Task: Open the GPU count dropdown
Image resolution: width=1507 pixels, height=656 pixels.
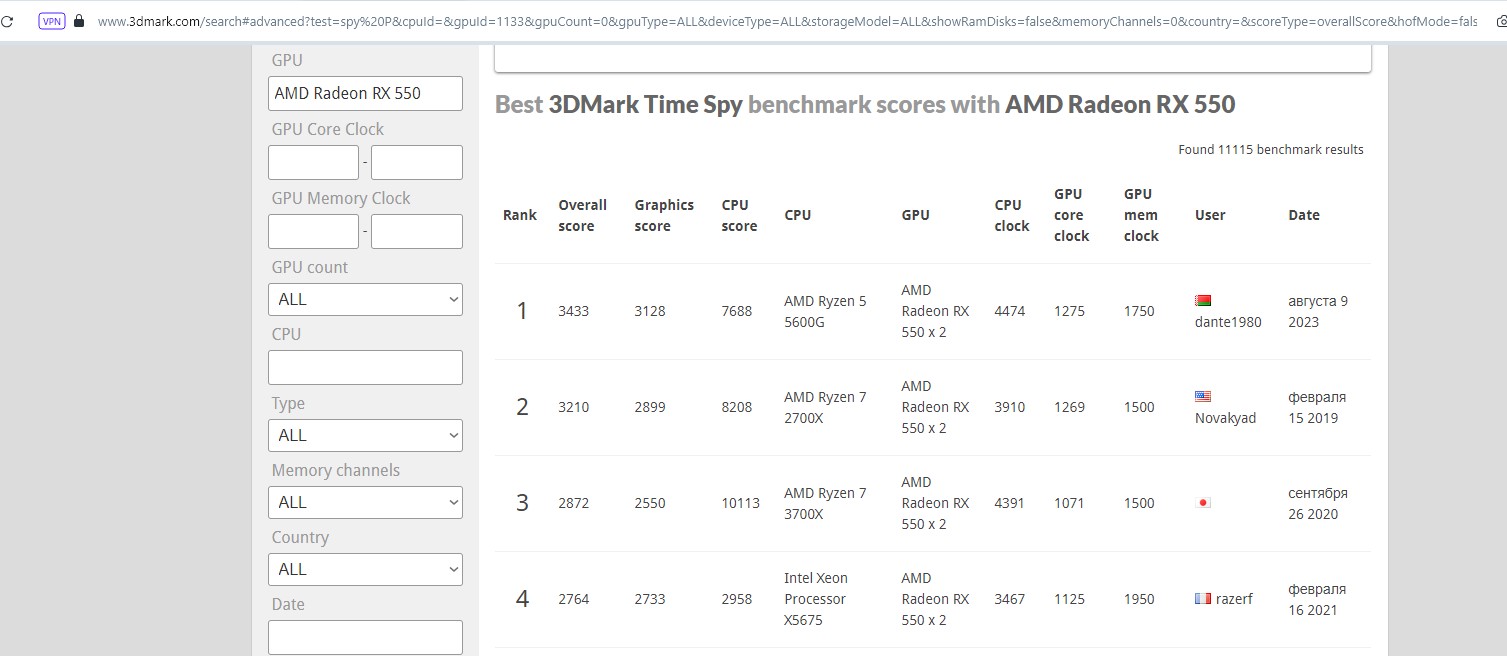Action: [365, 299]
